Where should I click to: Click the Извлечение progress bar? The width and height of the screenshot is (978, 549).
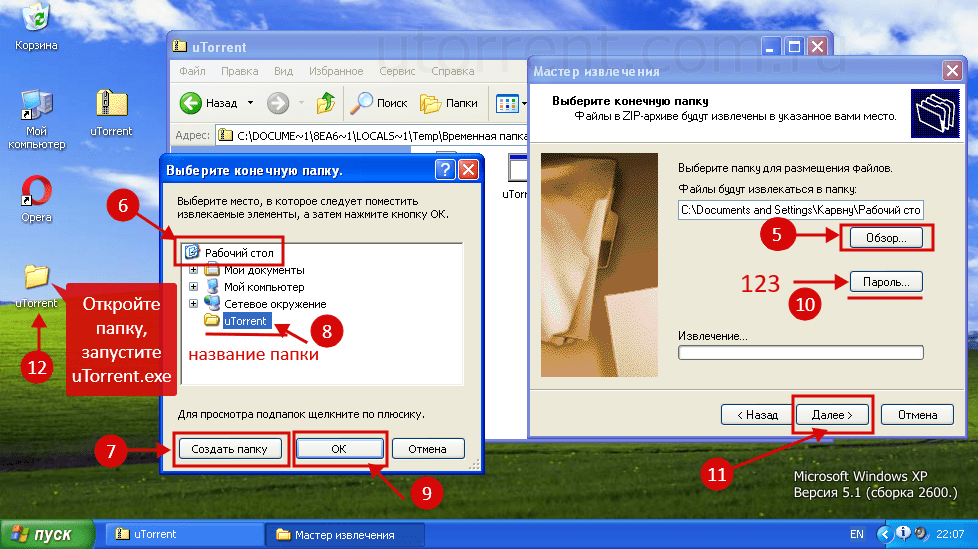coord(801,352)
